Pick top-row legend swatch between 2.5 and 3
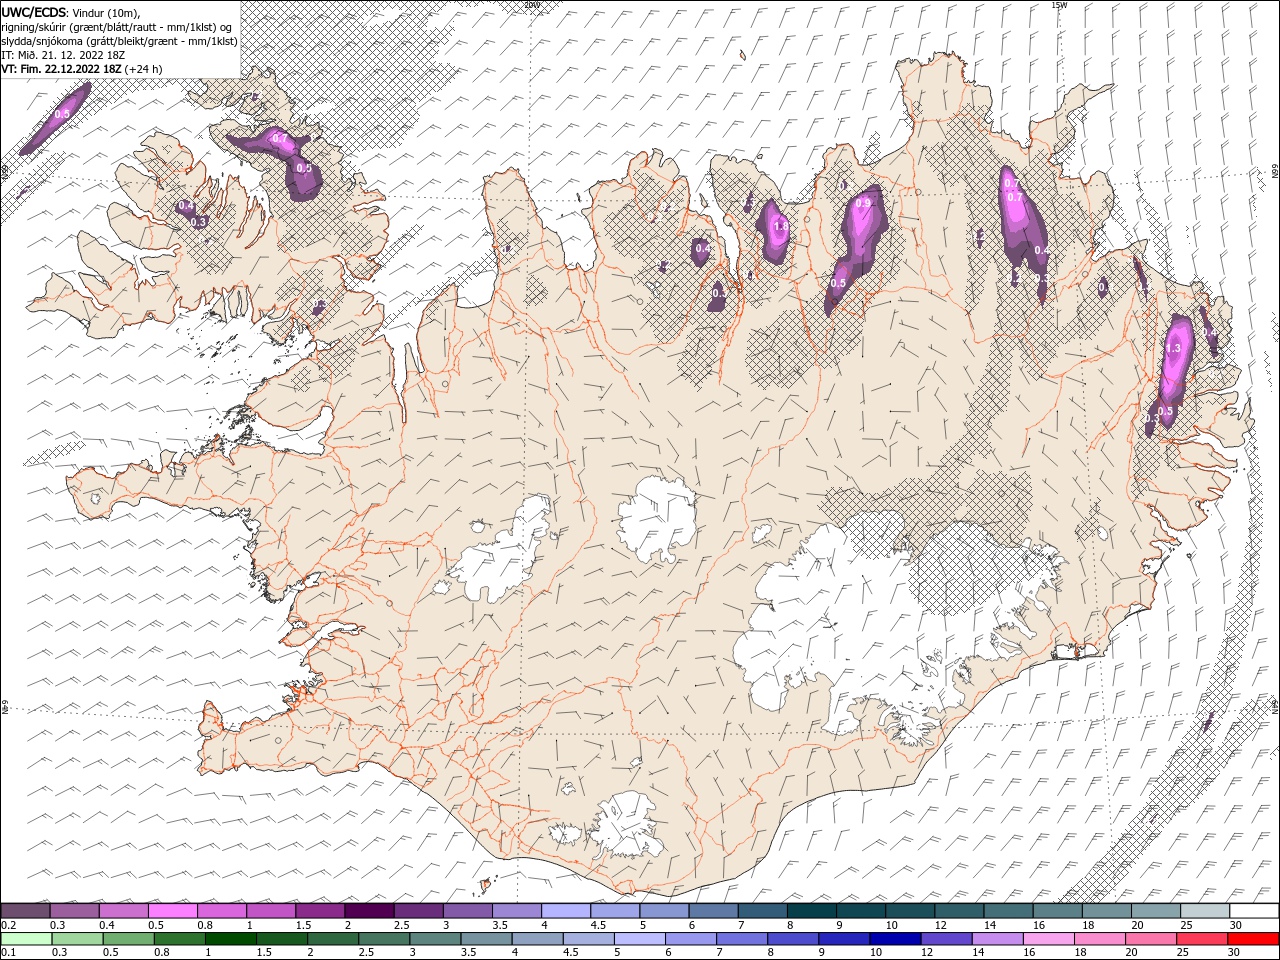Screen dimensions: 1280x960 tap(417, 911)
